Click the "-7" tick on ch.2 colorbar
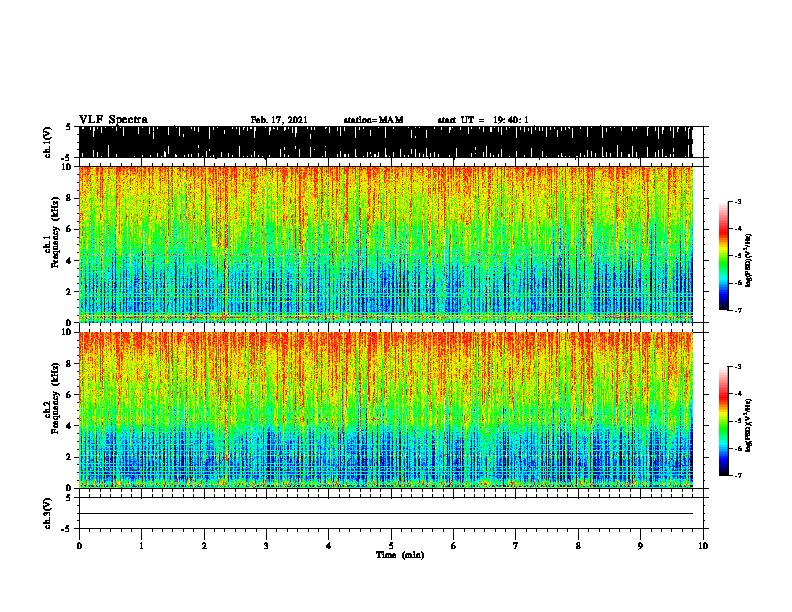This screenshot has height=612, width=792. 738,475
